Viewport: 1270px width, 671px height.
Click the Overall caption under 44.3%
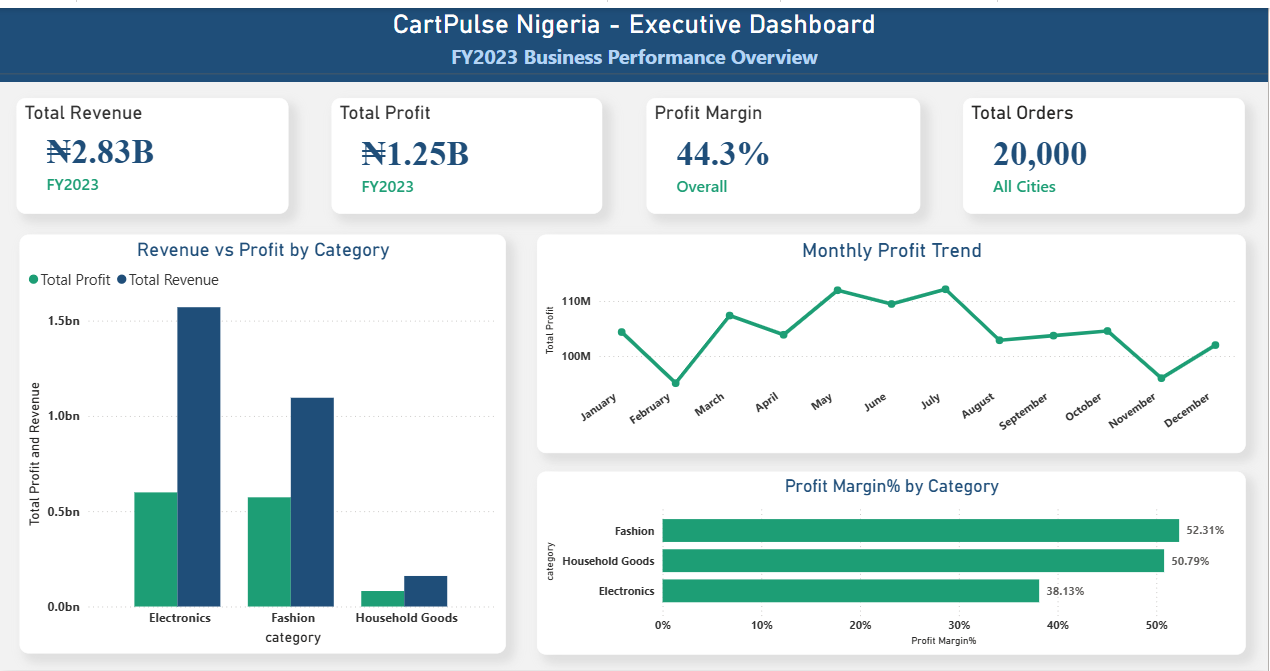(x=702, y=187)
